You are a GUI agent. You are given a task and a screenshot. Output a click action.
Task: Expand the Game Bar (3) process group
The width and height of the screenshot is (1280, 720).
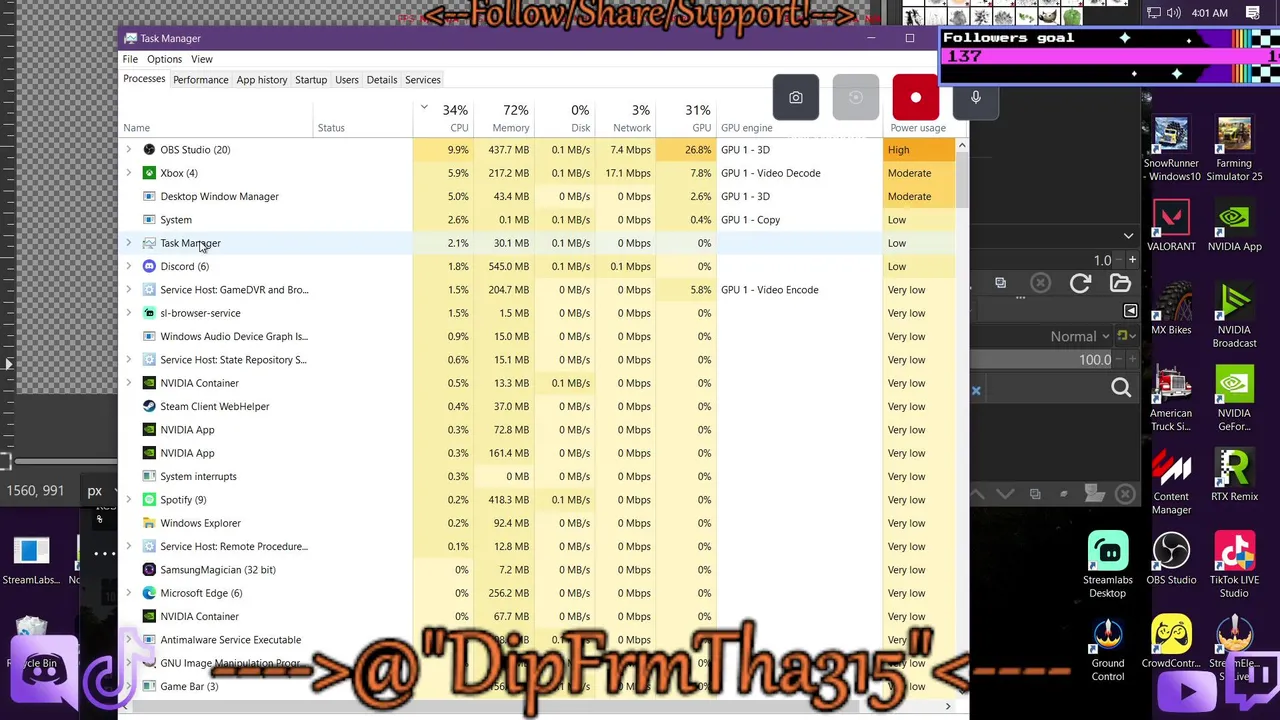(x=128, y=686)
